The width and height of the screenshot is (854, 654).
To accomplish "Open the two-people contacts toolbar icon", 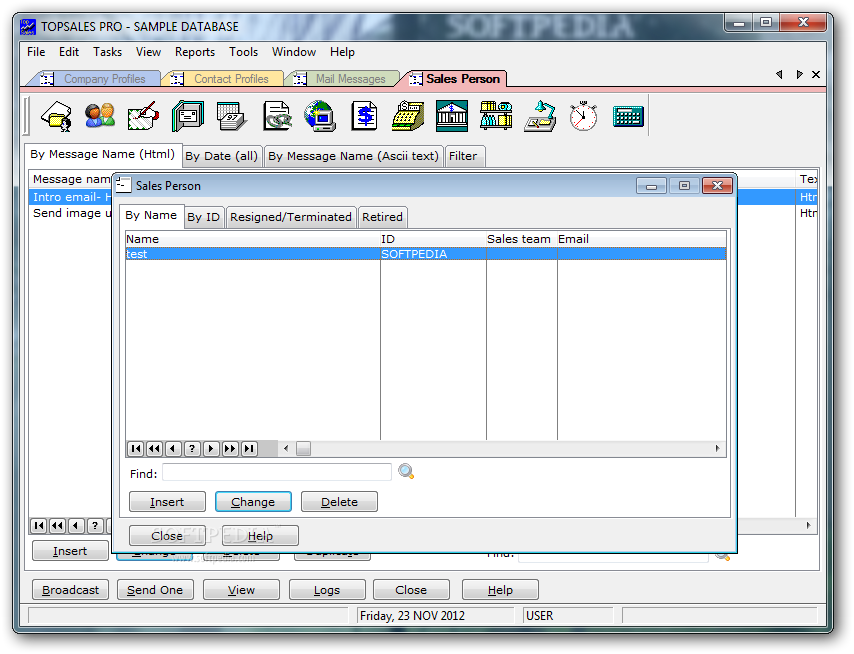I will pos(100,116).
